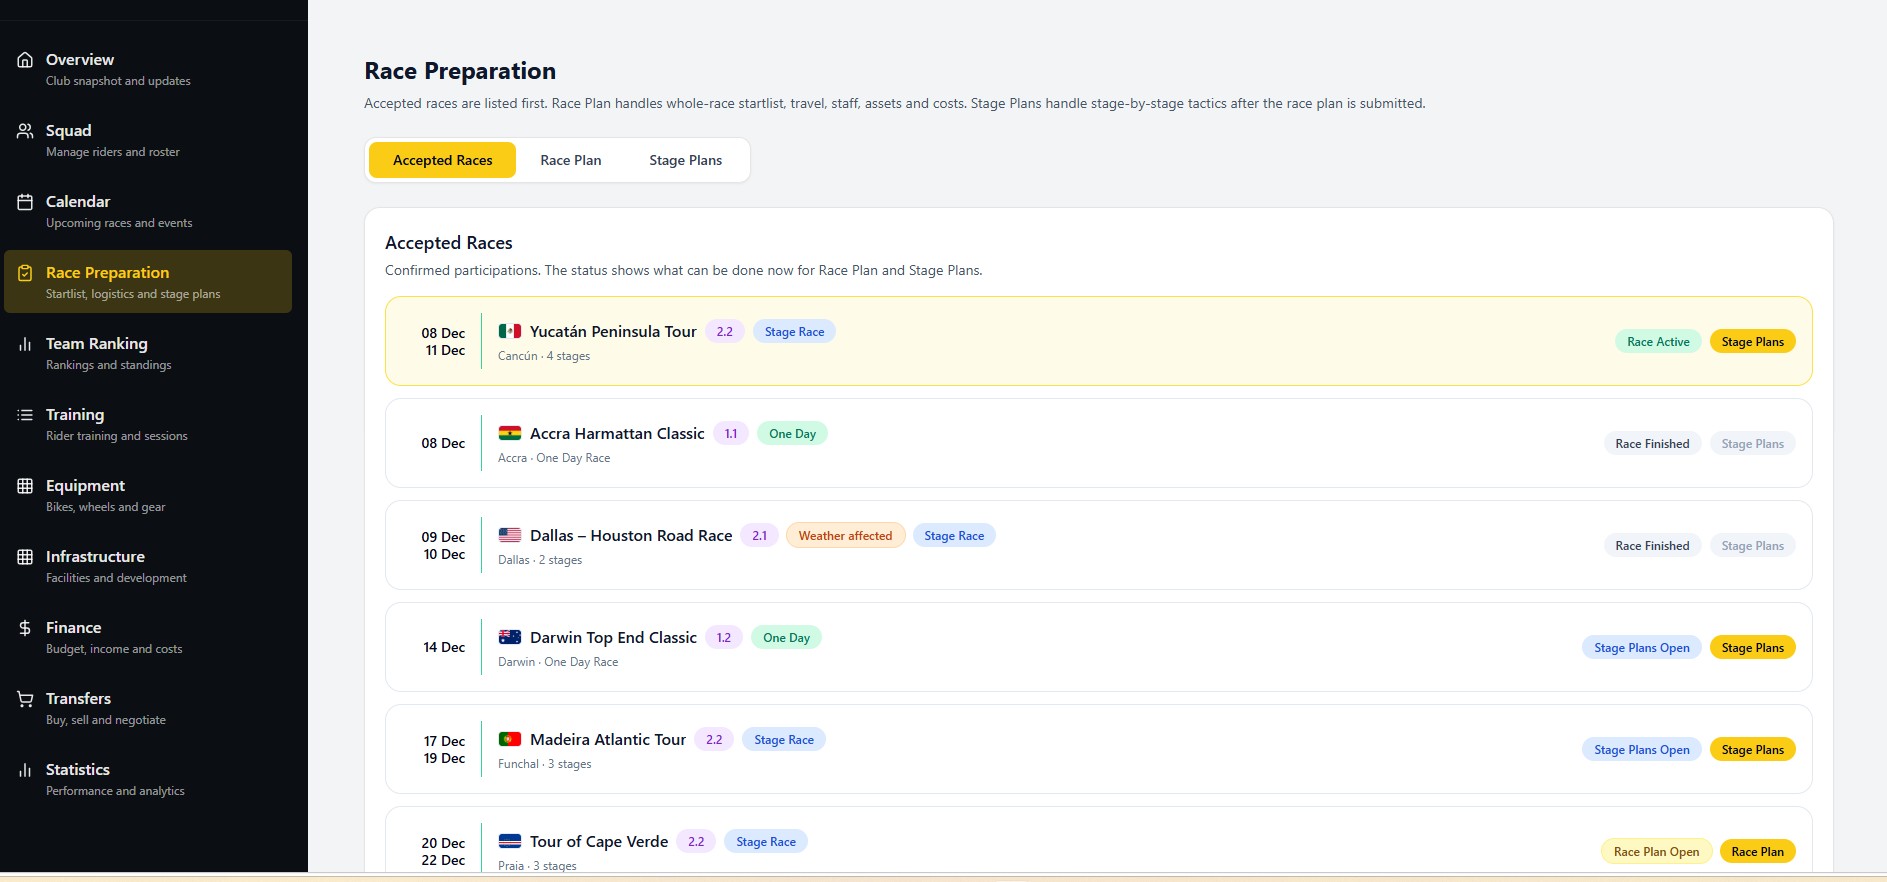Click Stage Race tag on Madeira Atlantic Tour
The width and height of the screenshot is (1887, 882).
click(x=784, y=740)
